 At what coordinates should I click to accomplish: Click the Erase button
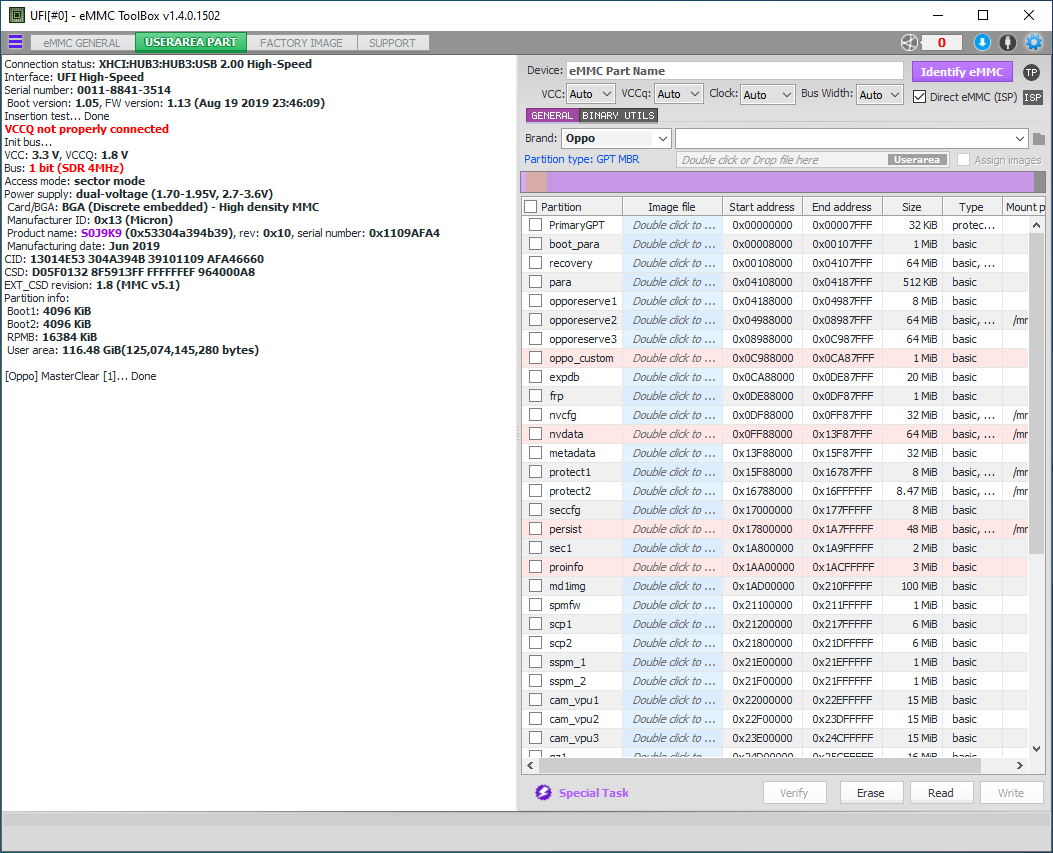point(870,793)
